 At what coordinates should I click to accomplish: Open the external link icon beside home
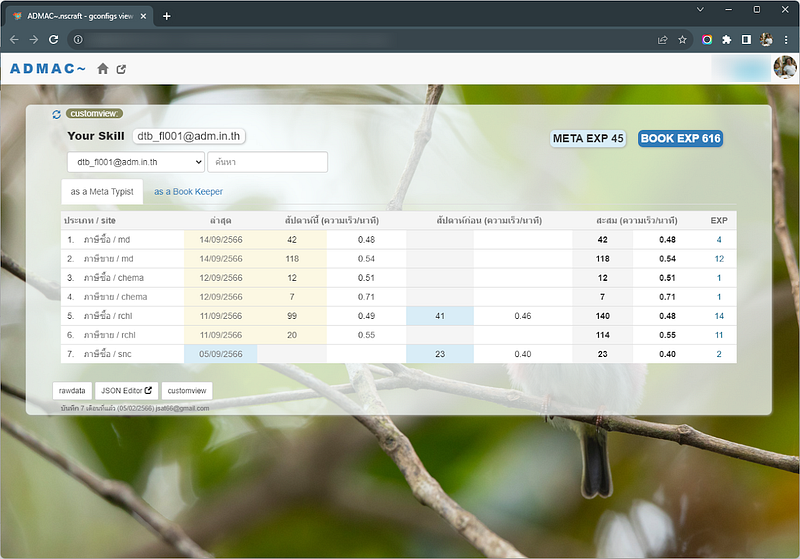tap(121, 69)
